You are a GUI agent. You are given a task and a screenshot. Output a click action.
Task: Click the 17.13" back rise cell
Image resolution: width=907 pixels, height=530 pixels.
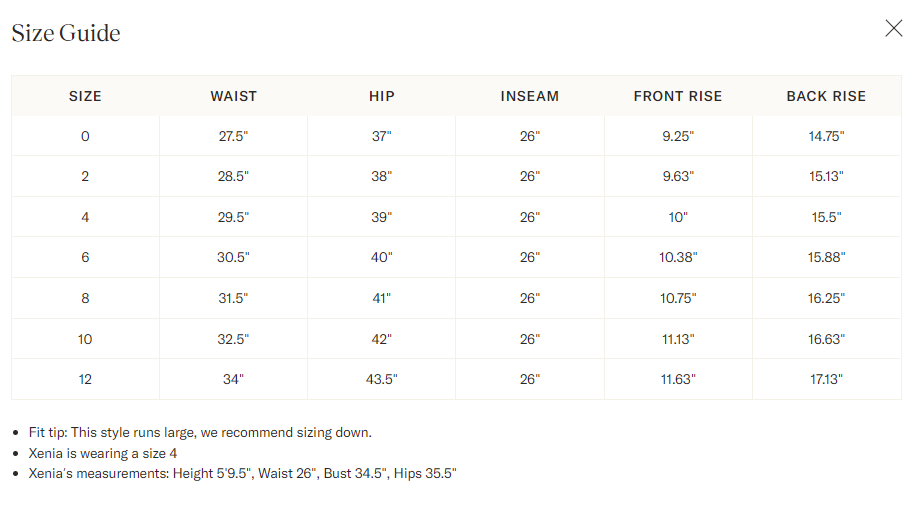pyautogui.click(x=826, y=379)
